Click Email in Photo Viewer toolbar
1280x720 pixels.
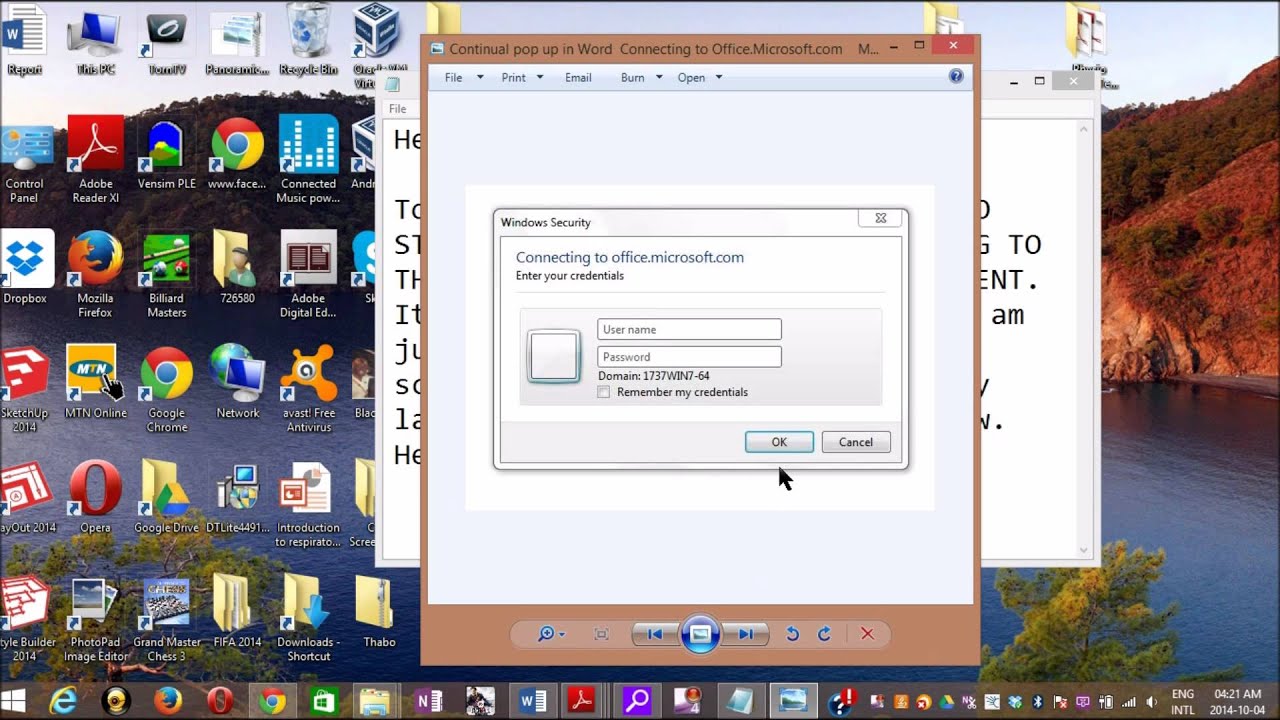[578, 77]
